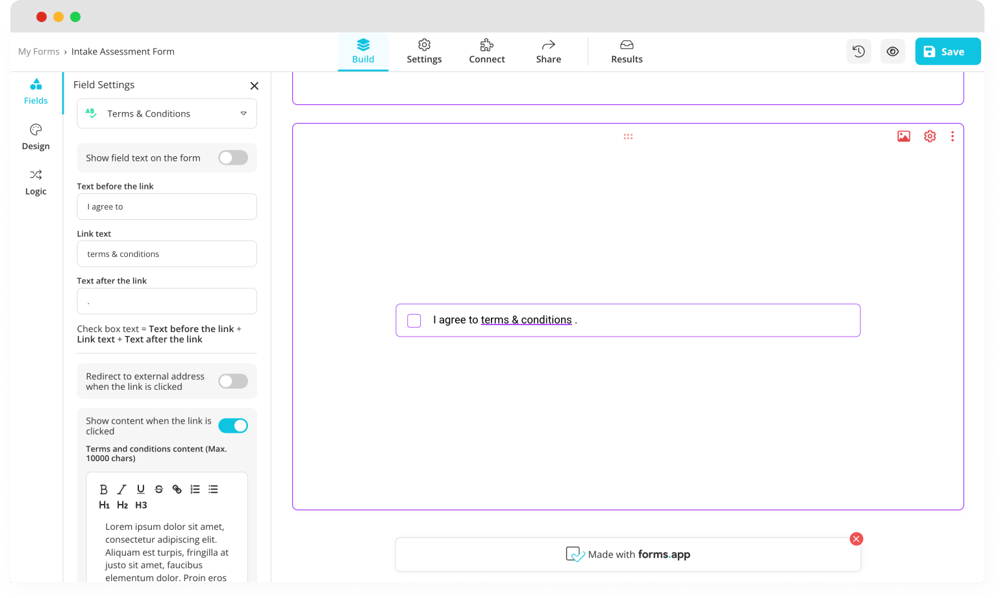Remove the Made with forms.app badge
This screenshot has width=1000, height=598.
[x=856, y=539]
